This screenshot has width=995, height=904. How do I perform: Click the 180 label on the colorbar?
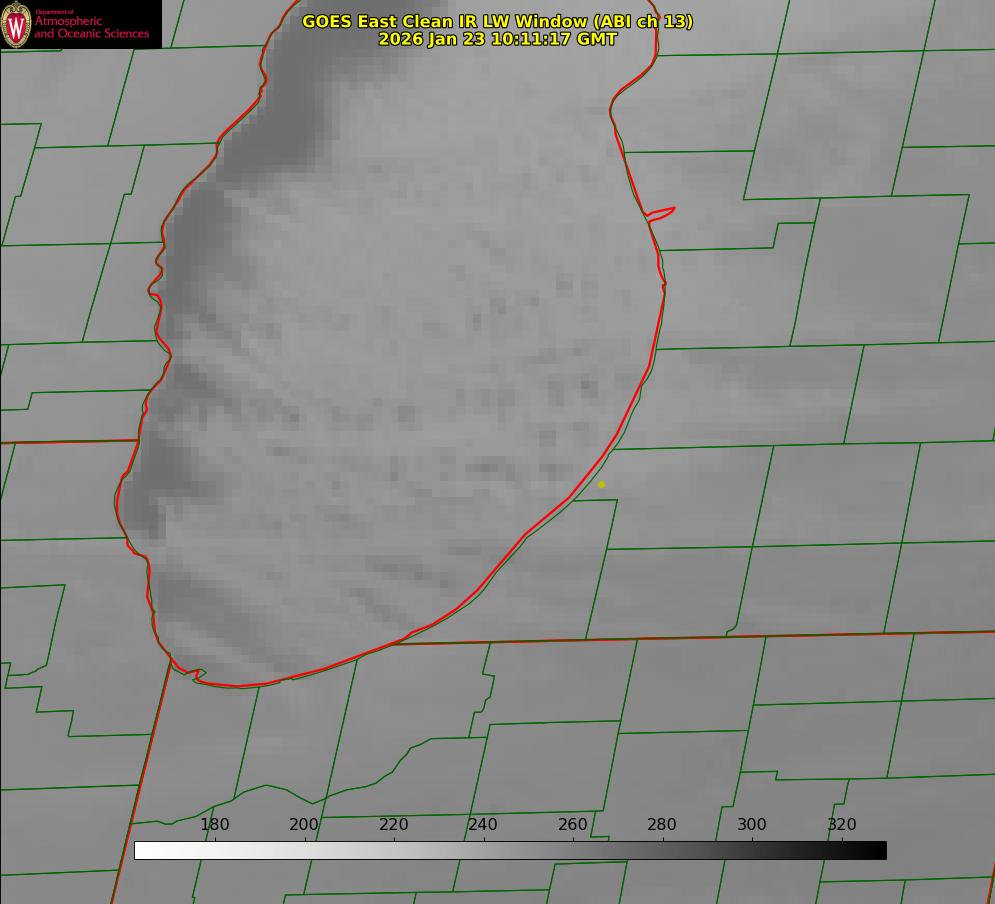tap(215, 824)
